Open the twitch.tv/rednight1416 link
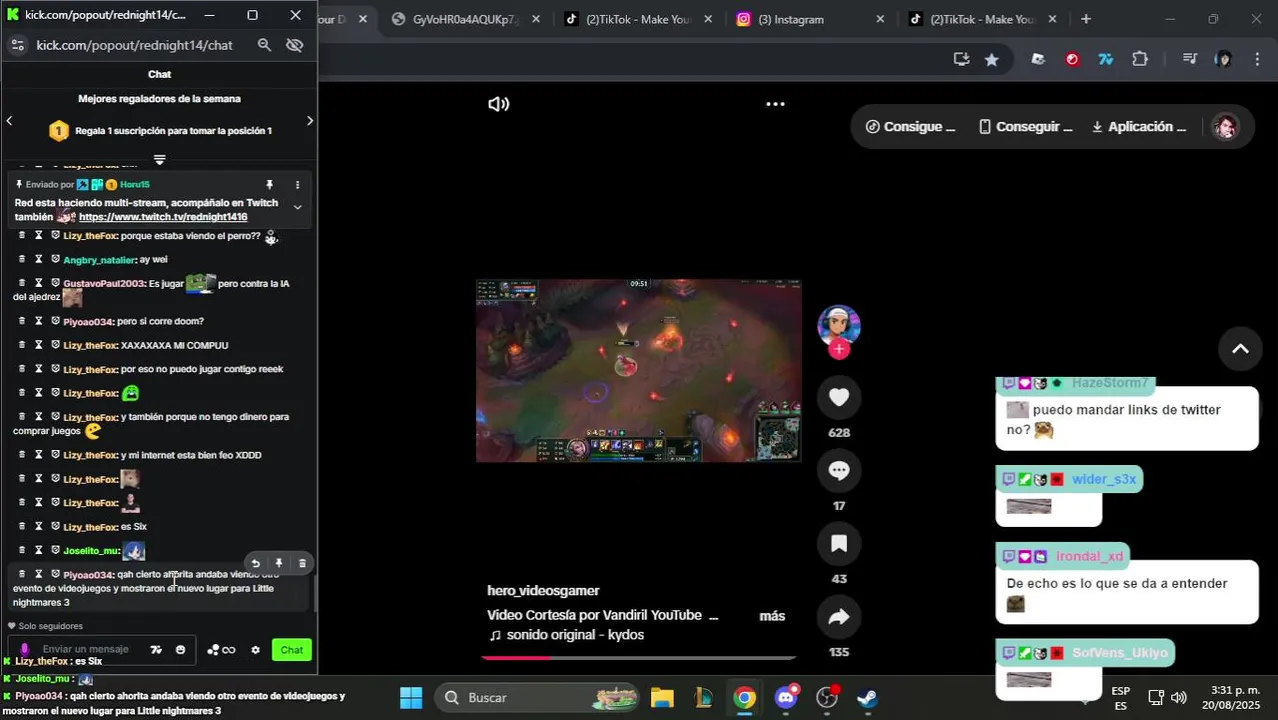The image size is (1278, 720). [x=163, y=217]
